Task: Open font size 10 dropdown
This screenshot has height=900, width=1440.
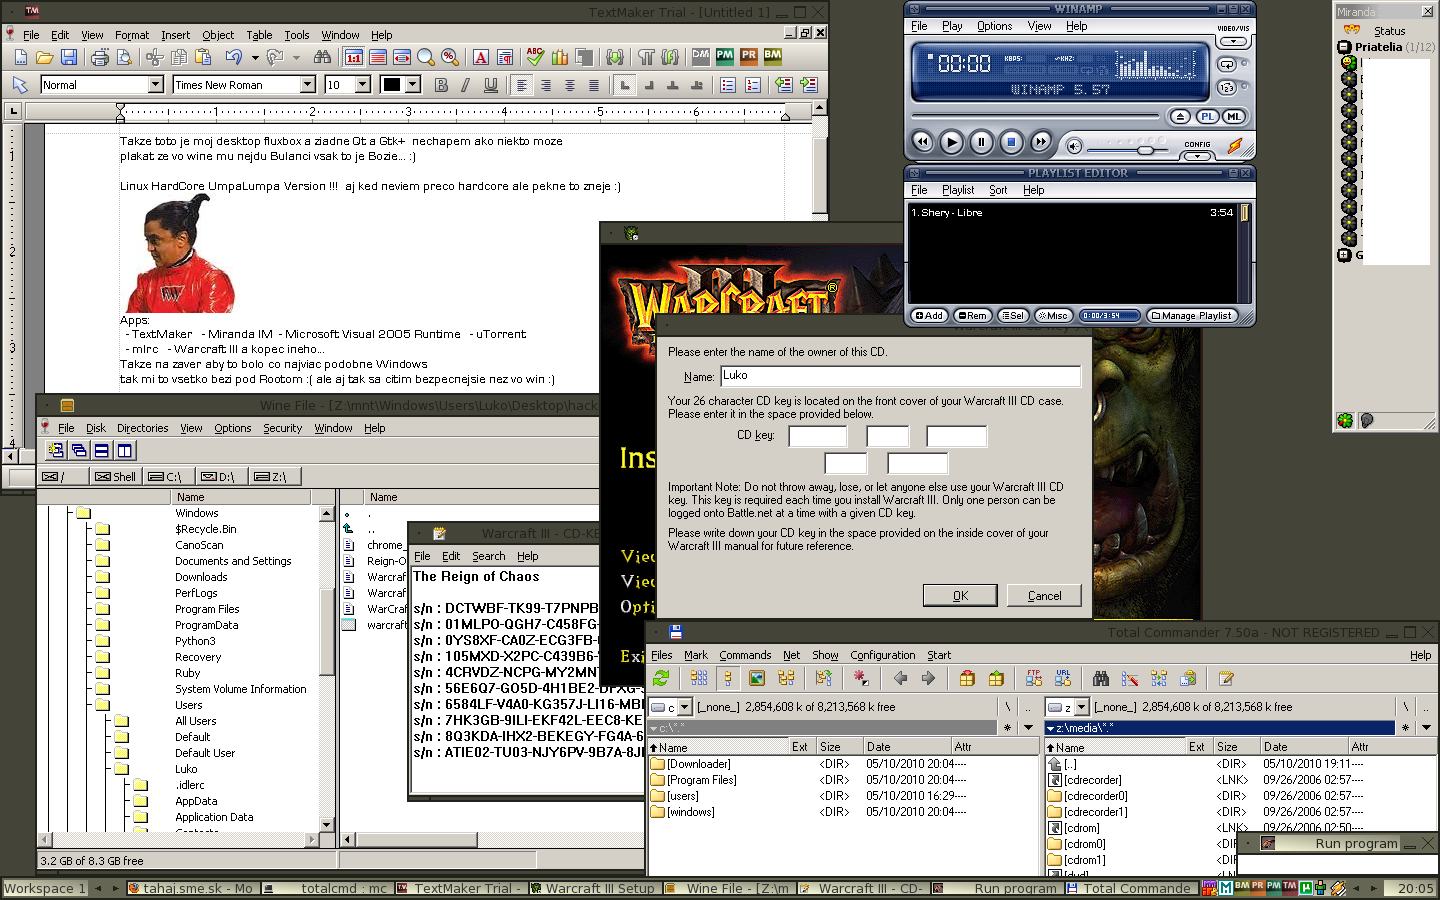Action: point(362,85)
